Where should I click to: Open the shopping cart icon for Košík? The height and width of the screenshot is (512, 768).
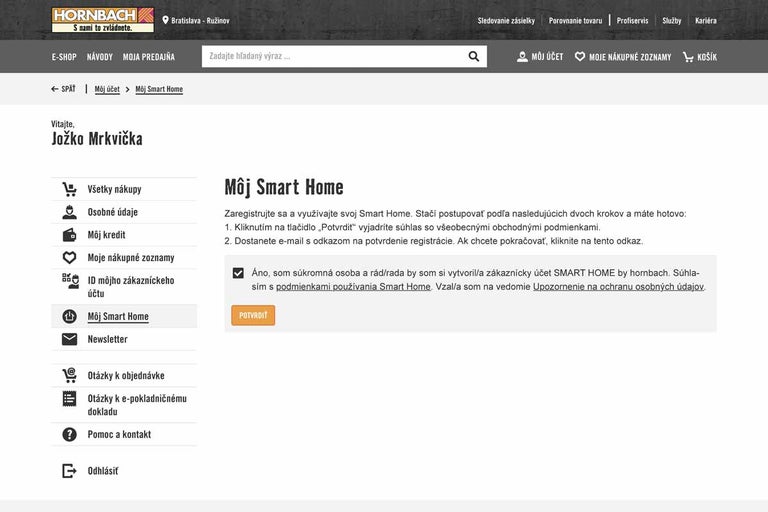coord(688,57)
